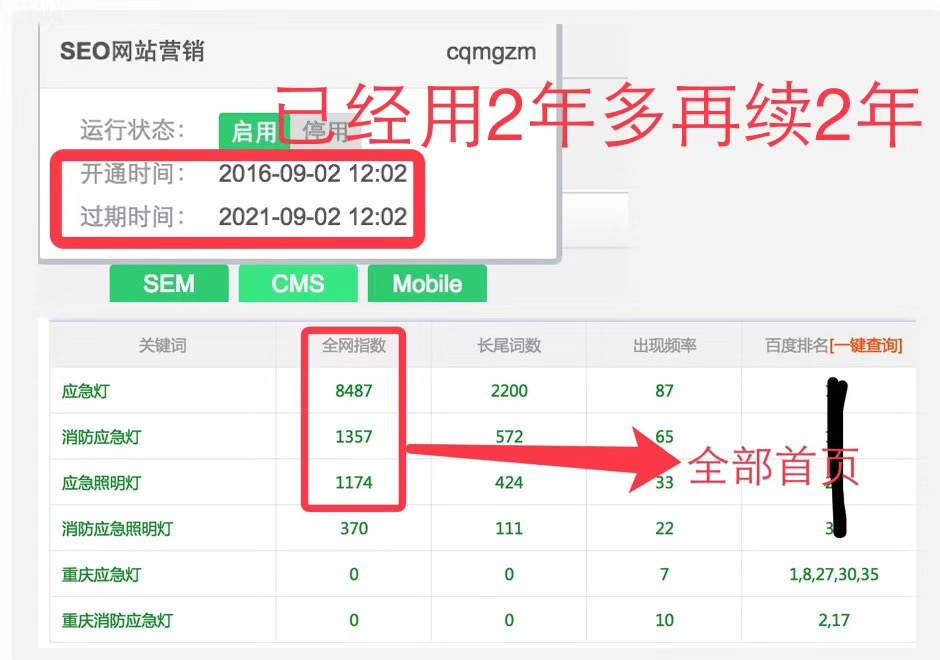The image size is (940, 660).
Task: Select the 应急照明灯 keyword
Action: click(101, 483)
